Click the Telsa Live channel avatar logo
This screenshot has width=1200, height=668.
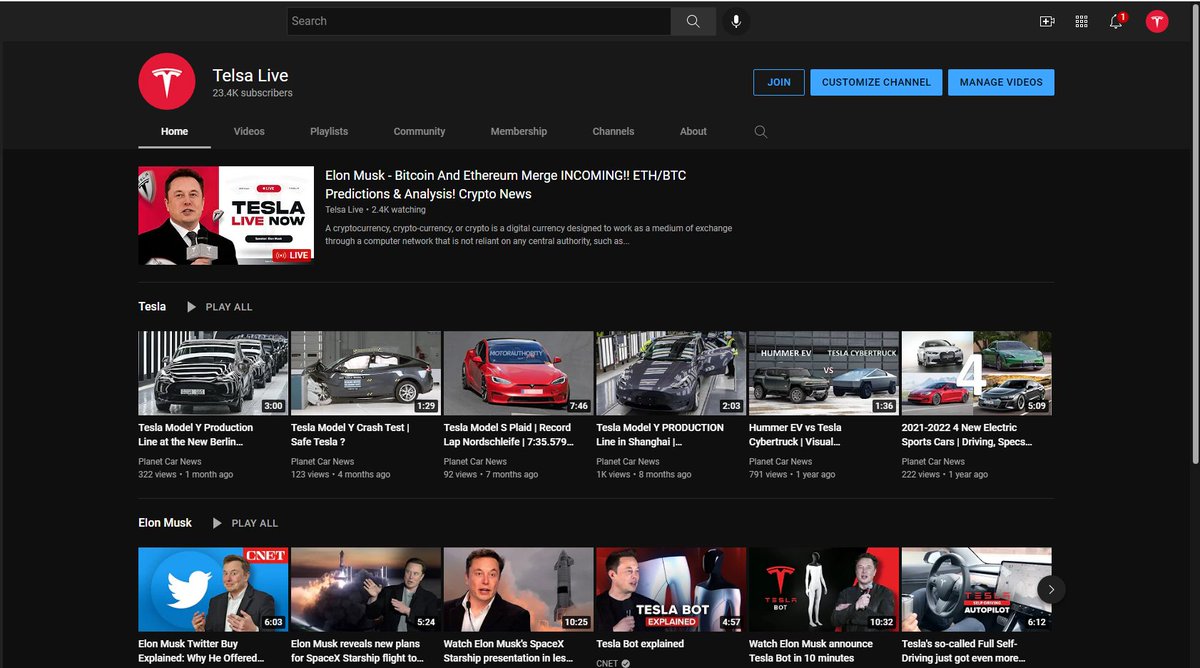[x=167, y=82]
